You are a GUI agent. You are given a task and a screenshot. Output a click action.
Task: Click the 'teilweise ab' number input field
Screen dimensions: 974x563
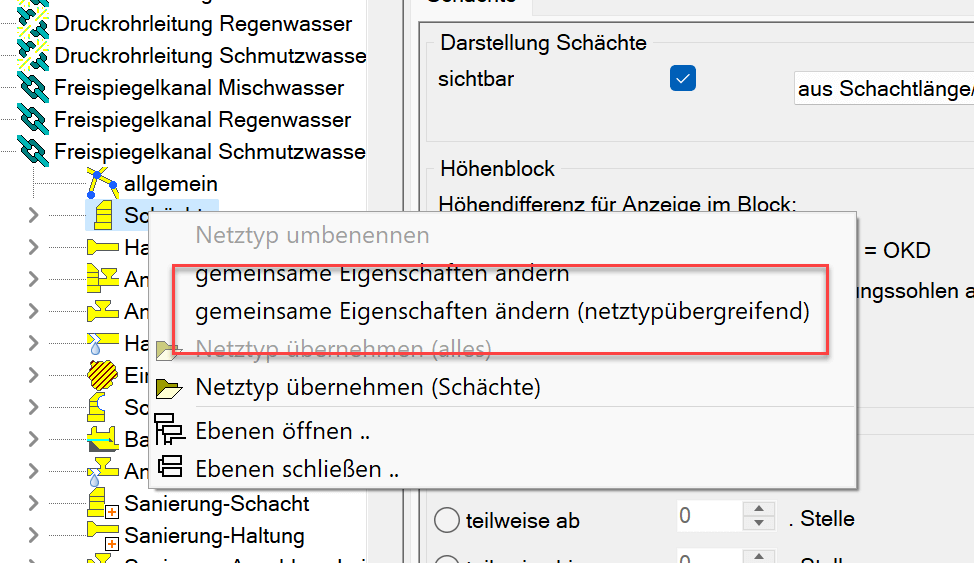point(709,517)
